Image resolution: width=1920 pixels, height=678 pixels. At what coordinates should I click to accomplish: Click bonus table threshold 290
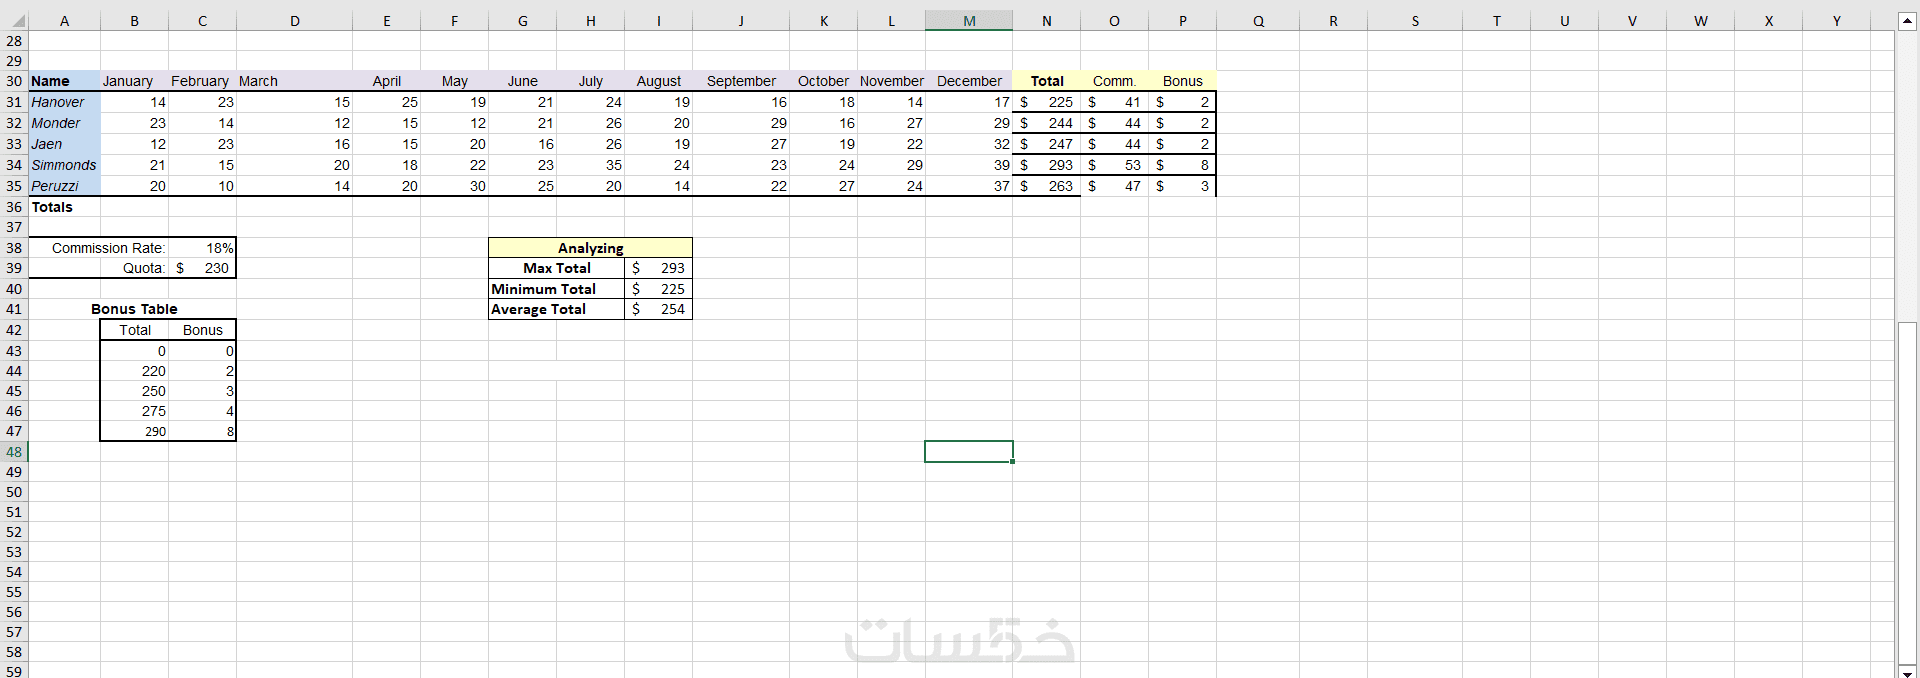click(135, 431)
